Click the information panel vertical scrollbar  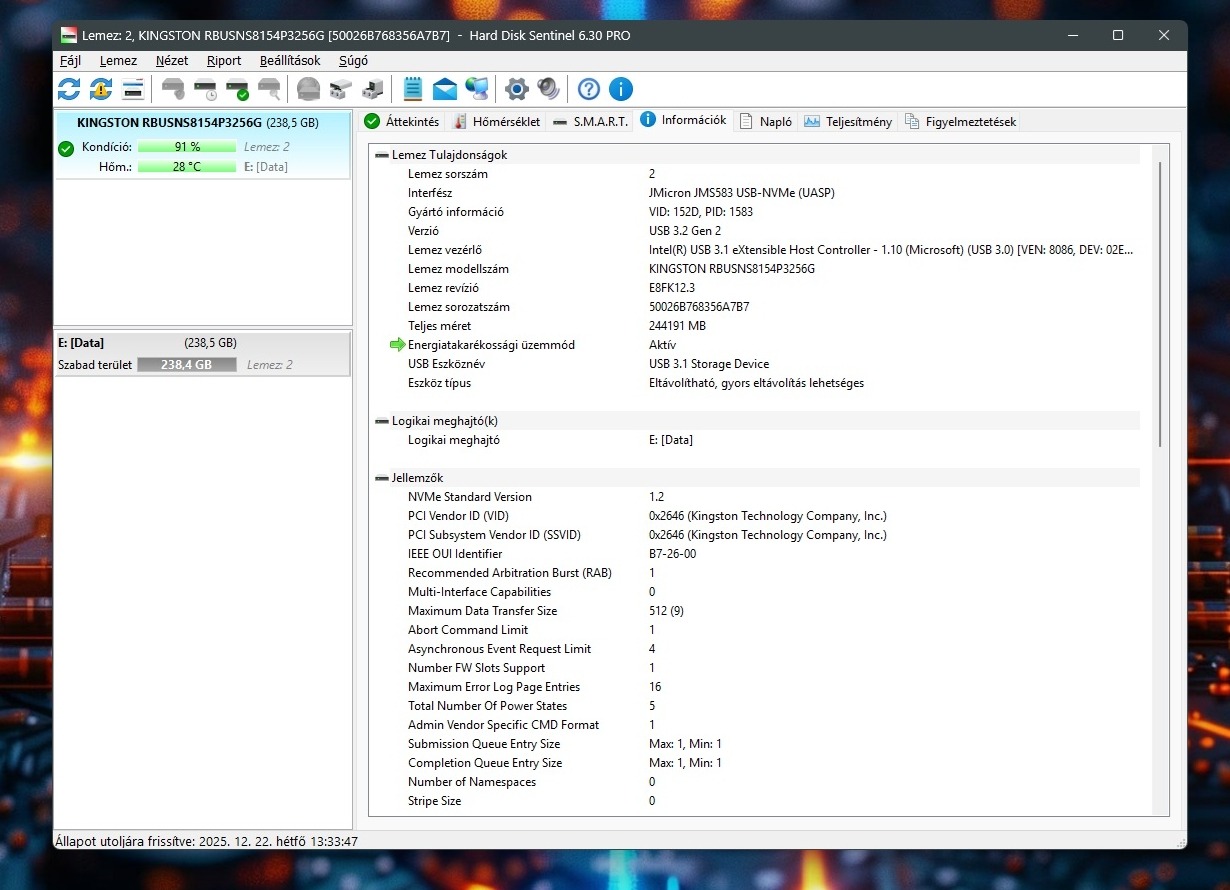pos(1160,300)
